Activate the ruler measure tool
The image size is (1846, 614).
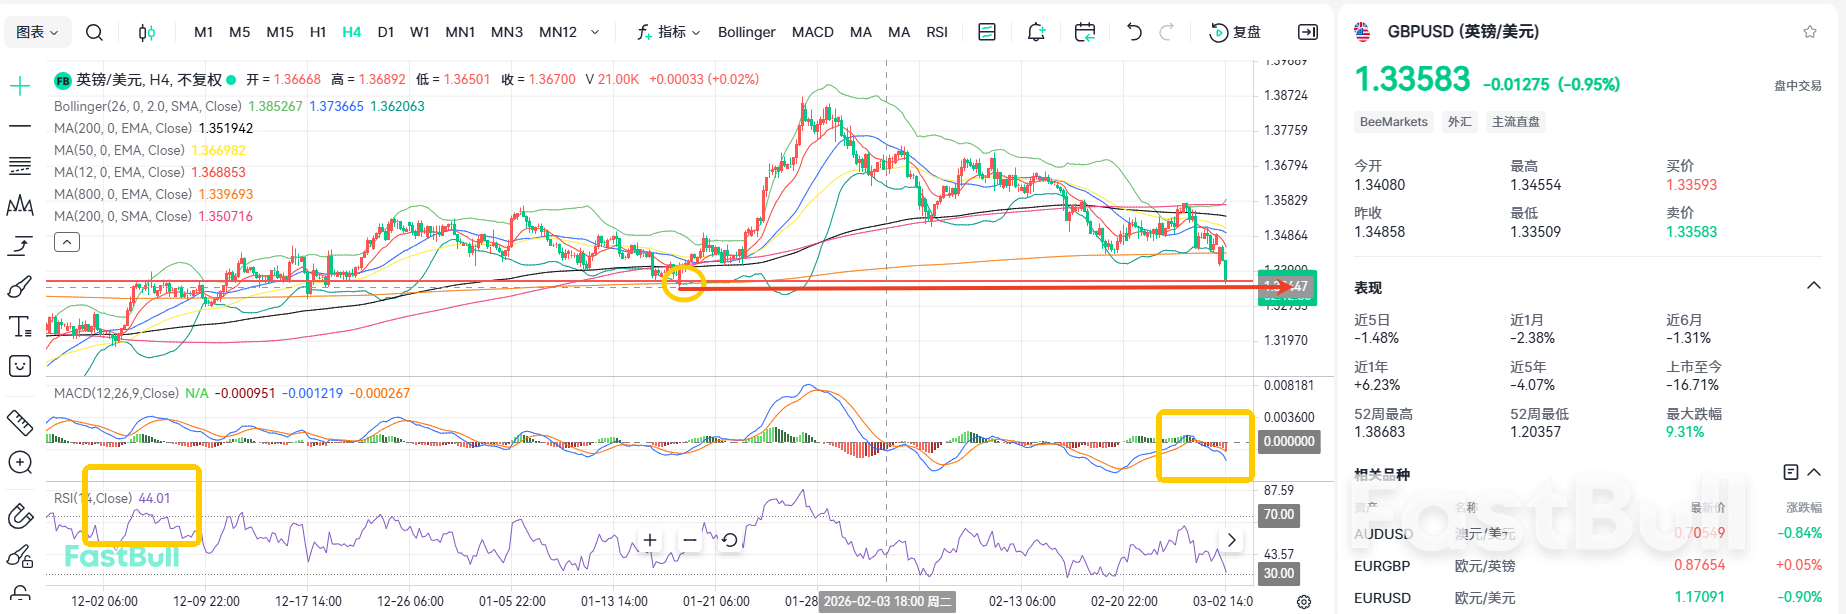[20, 422]
